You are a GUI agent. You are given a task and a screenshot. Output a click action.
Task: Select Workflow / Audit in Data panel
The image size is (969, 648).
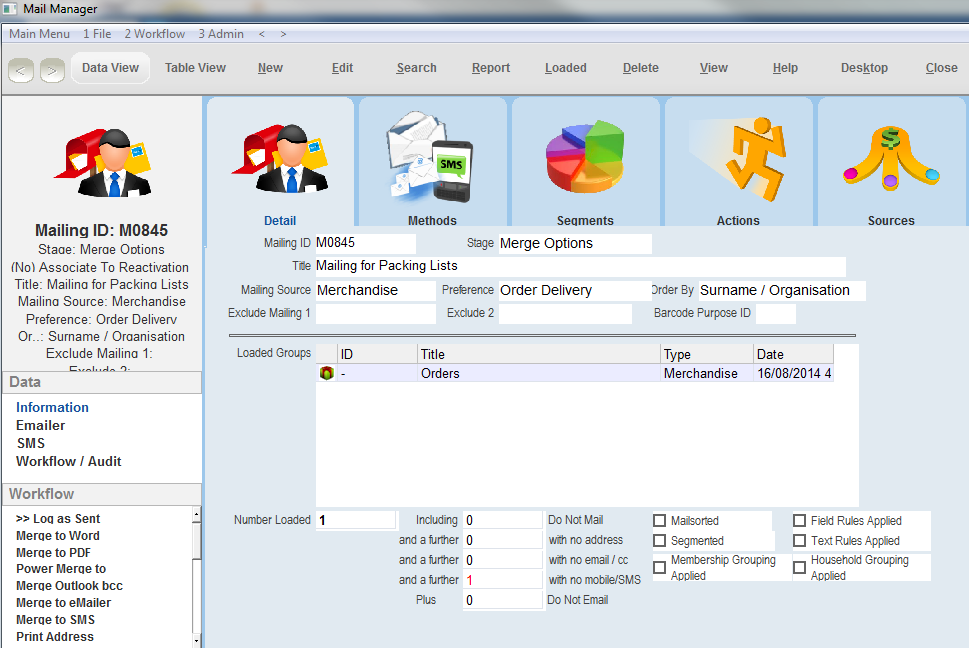(69, 461)
